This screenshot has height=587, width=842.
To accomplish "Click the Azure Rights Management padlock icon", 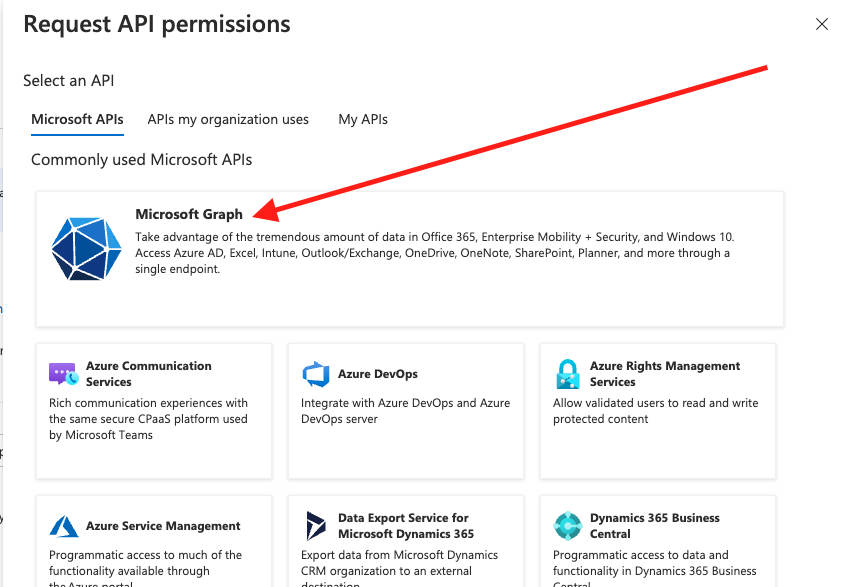I will pyautogui.click(x=568, y=374).
